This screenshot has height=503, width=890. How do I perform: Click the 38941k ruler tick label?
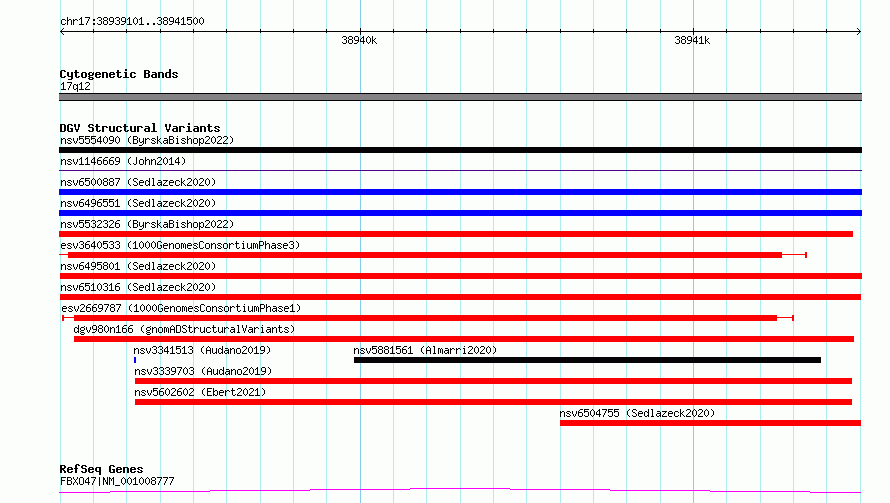click(x=692, y=40)
